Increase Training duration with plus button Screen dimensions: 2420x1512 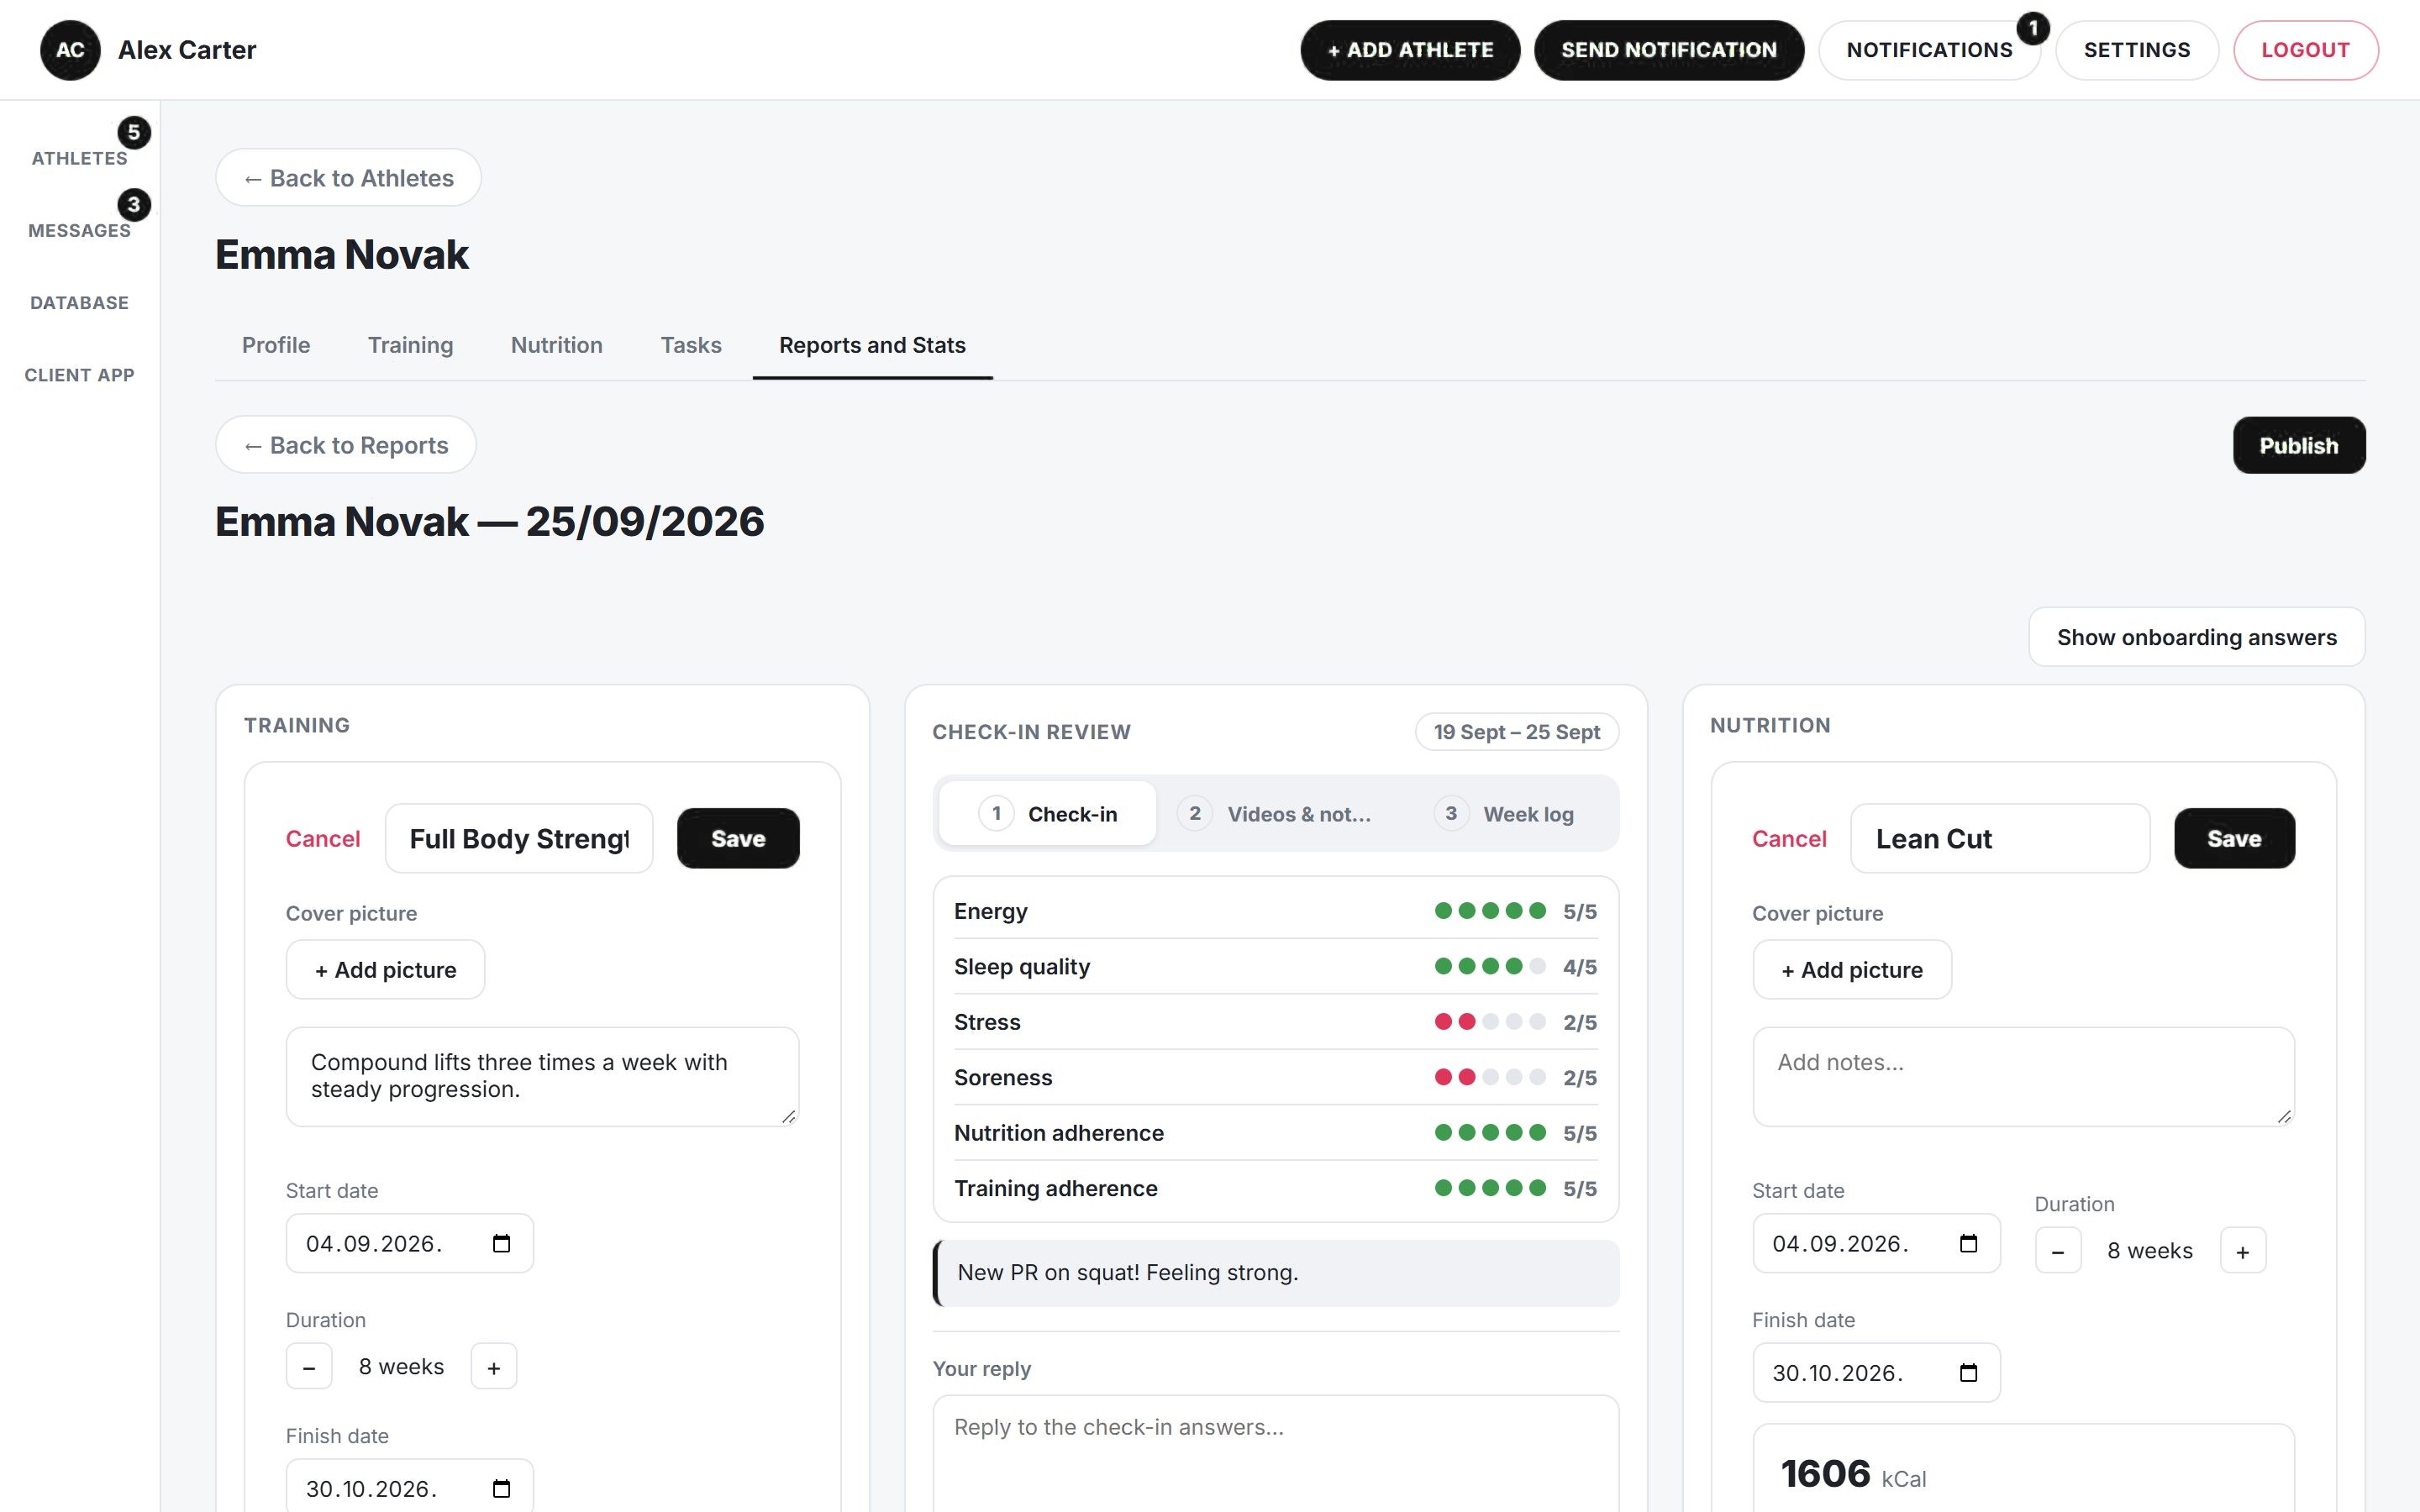click(x=494, y=1366)
